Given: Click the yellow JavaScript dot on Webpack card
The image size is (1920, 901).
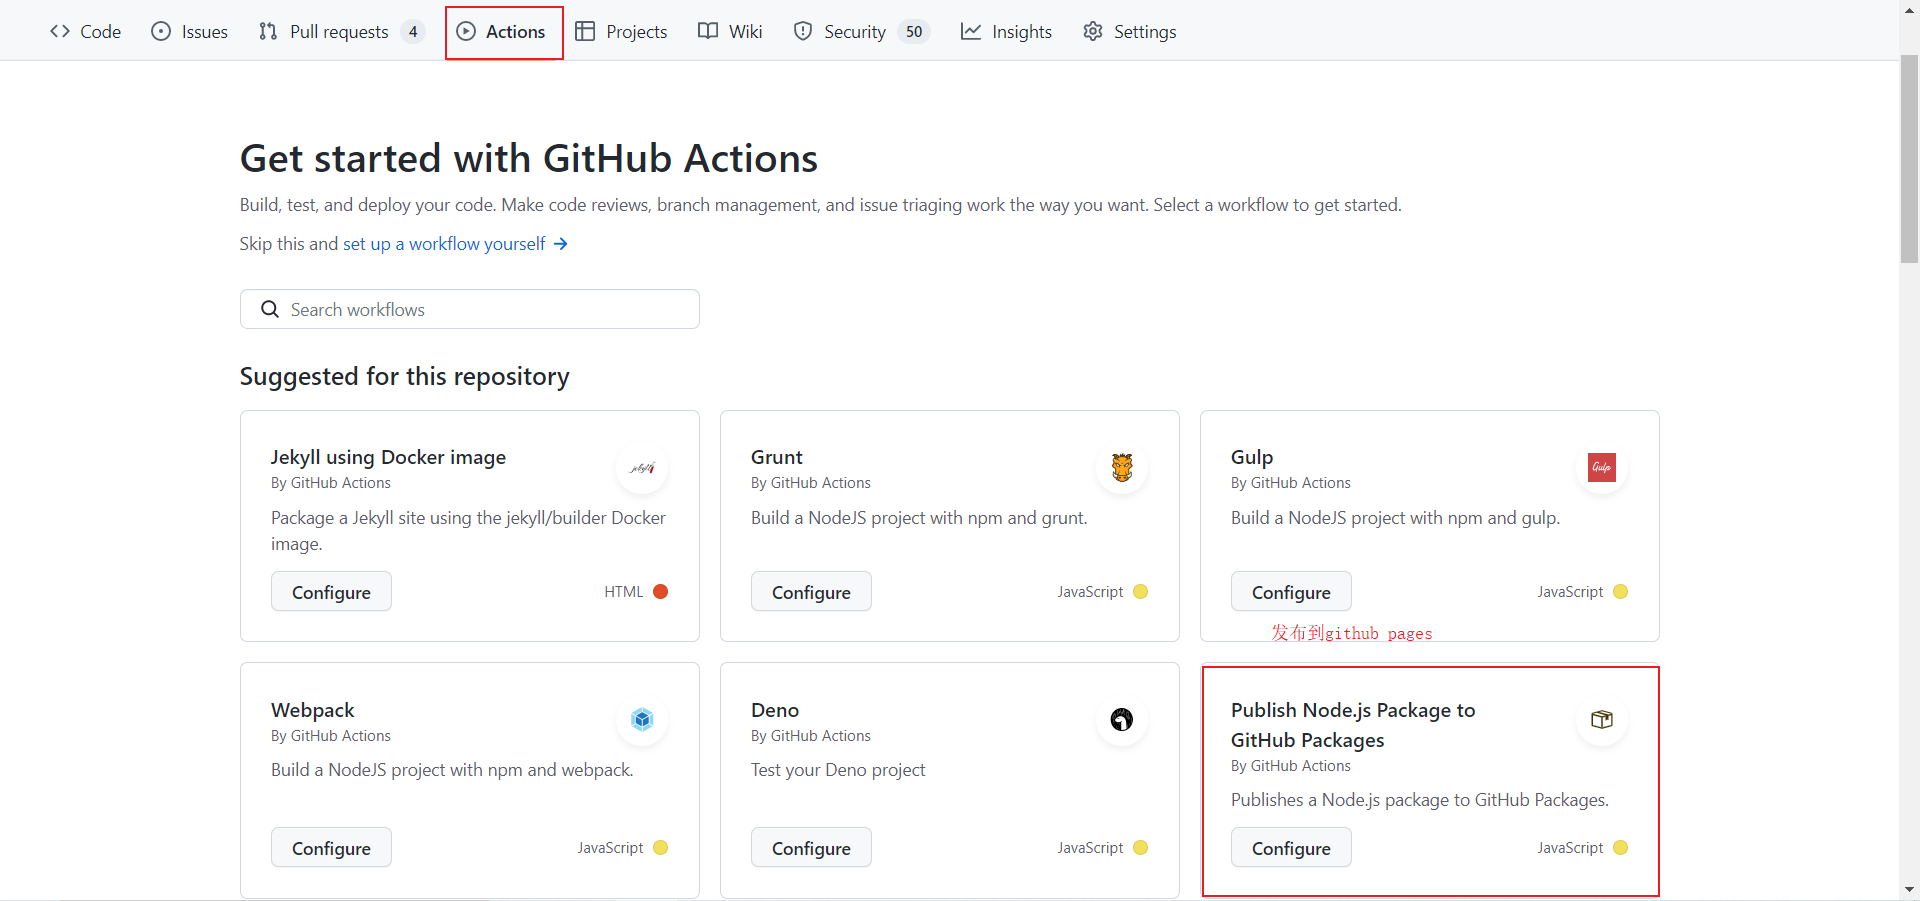Looking at the screenshot, I should (661, 847).
